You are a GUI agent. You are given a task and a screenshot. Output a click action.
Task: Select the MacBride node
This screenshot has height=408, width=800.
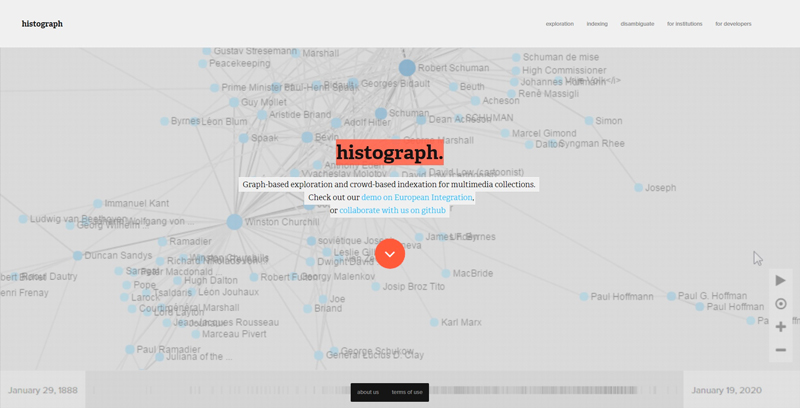446,273
